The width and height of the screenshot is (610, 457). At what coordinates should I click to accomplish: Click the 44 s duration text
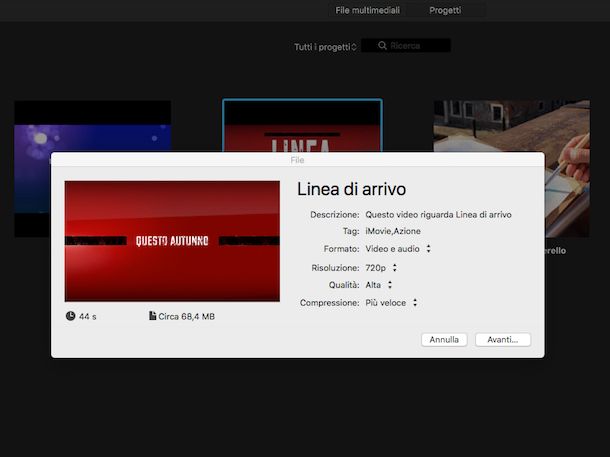tap(88, 317)
